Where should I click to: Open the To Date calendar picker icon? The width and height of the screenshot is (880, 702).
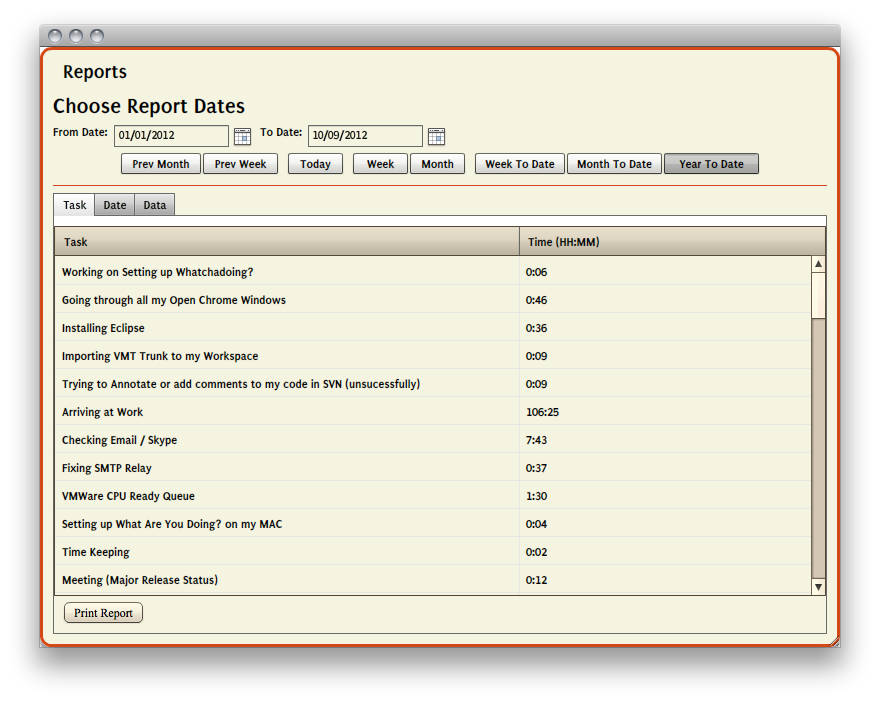pos(436,136)
